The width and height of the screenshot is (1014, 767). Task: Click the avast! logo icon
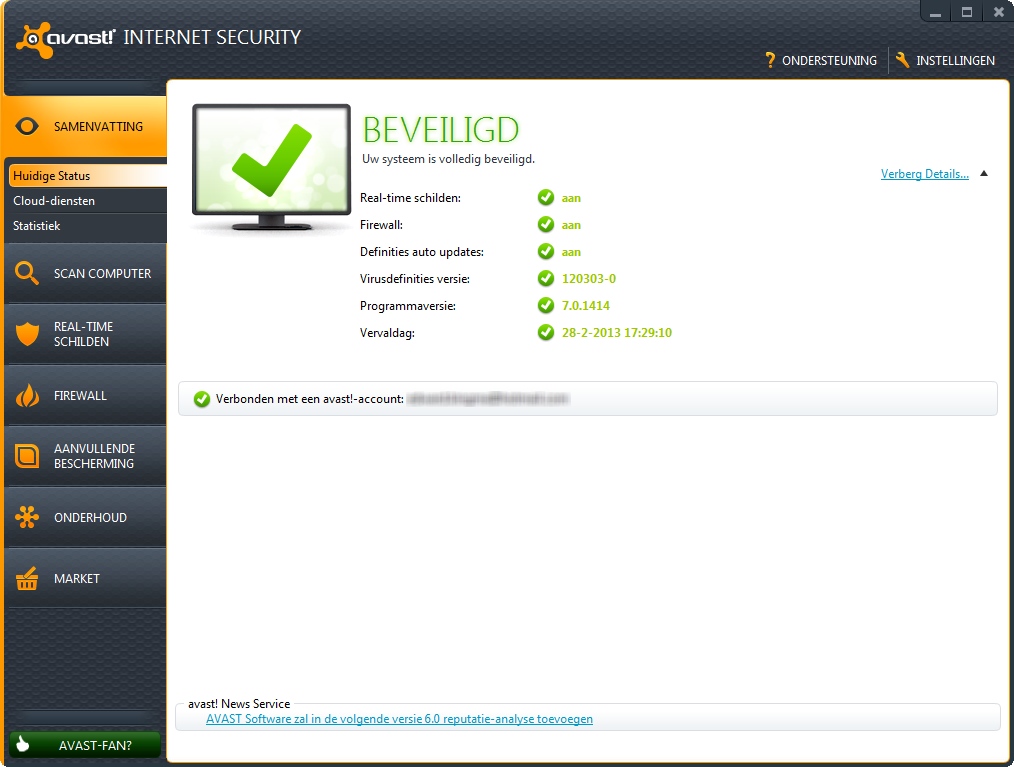tap(34, 40)
